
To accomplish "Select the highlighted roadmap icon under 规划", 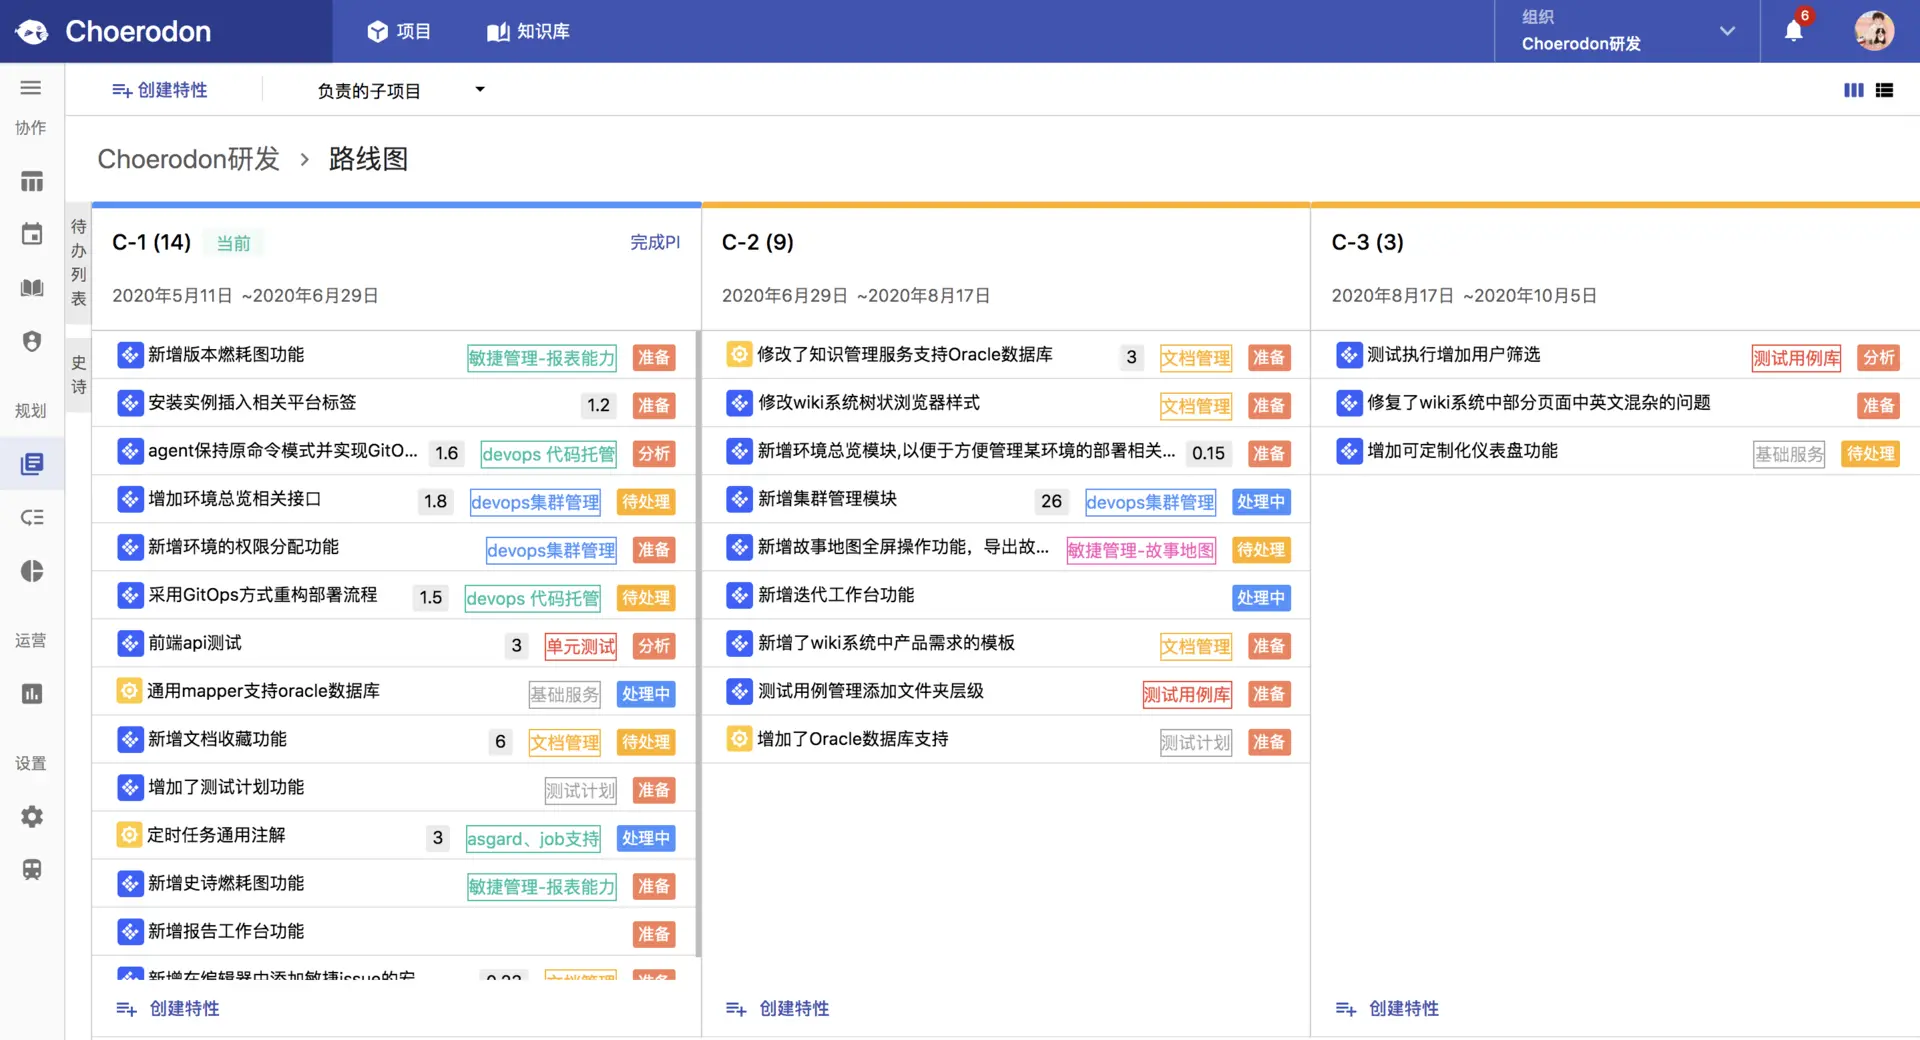I will (x=31, y=463).
